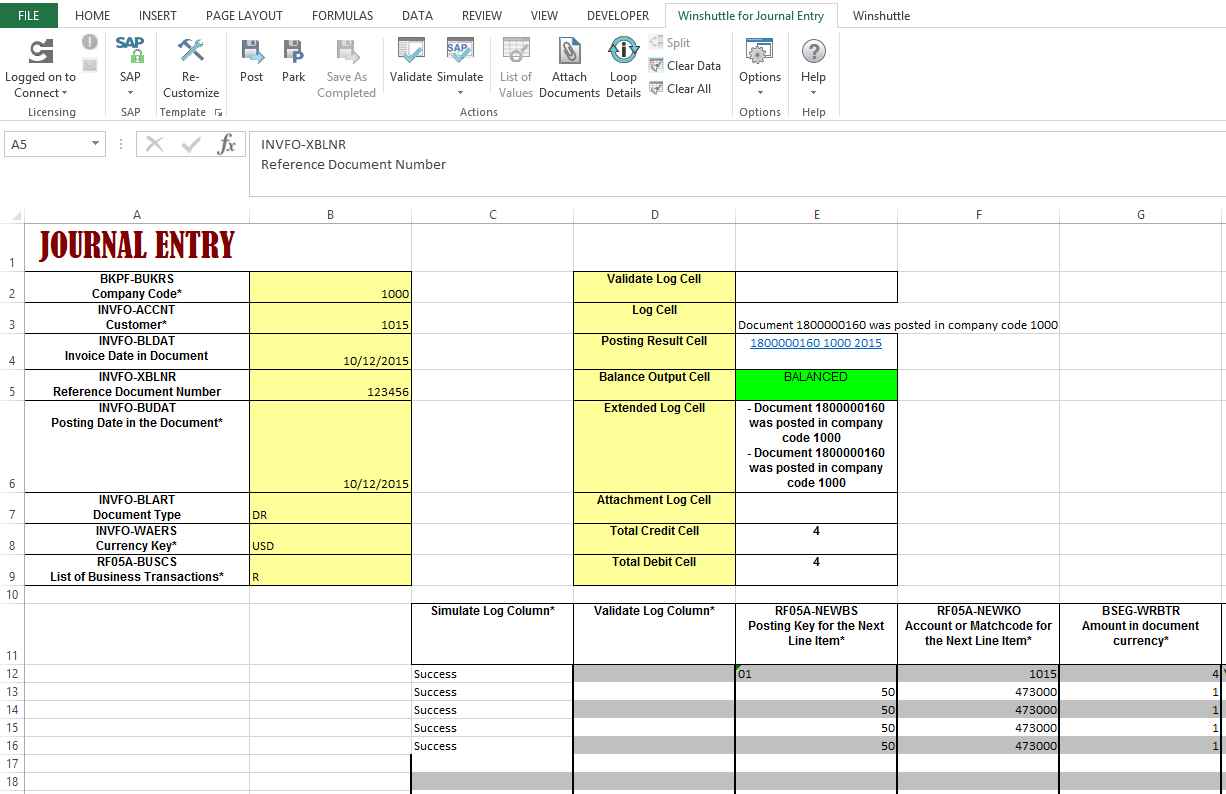The height and width of the screenshot is (794, 1226).
Task: Select column G header
Action: point(1141,214)
